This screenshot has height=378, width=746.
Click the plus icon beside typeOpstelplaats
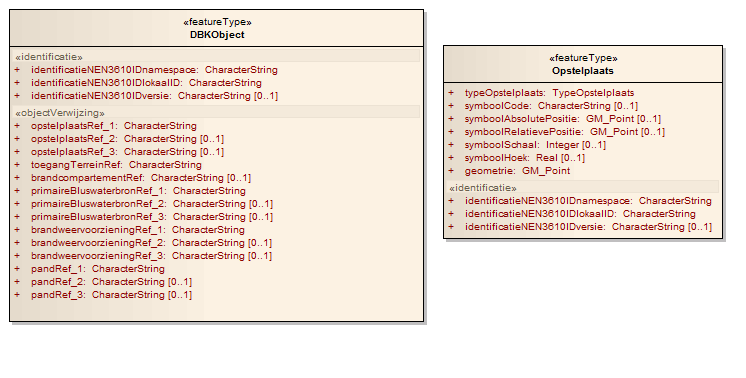click(x=451, y=93)
